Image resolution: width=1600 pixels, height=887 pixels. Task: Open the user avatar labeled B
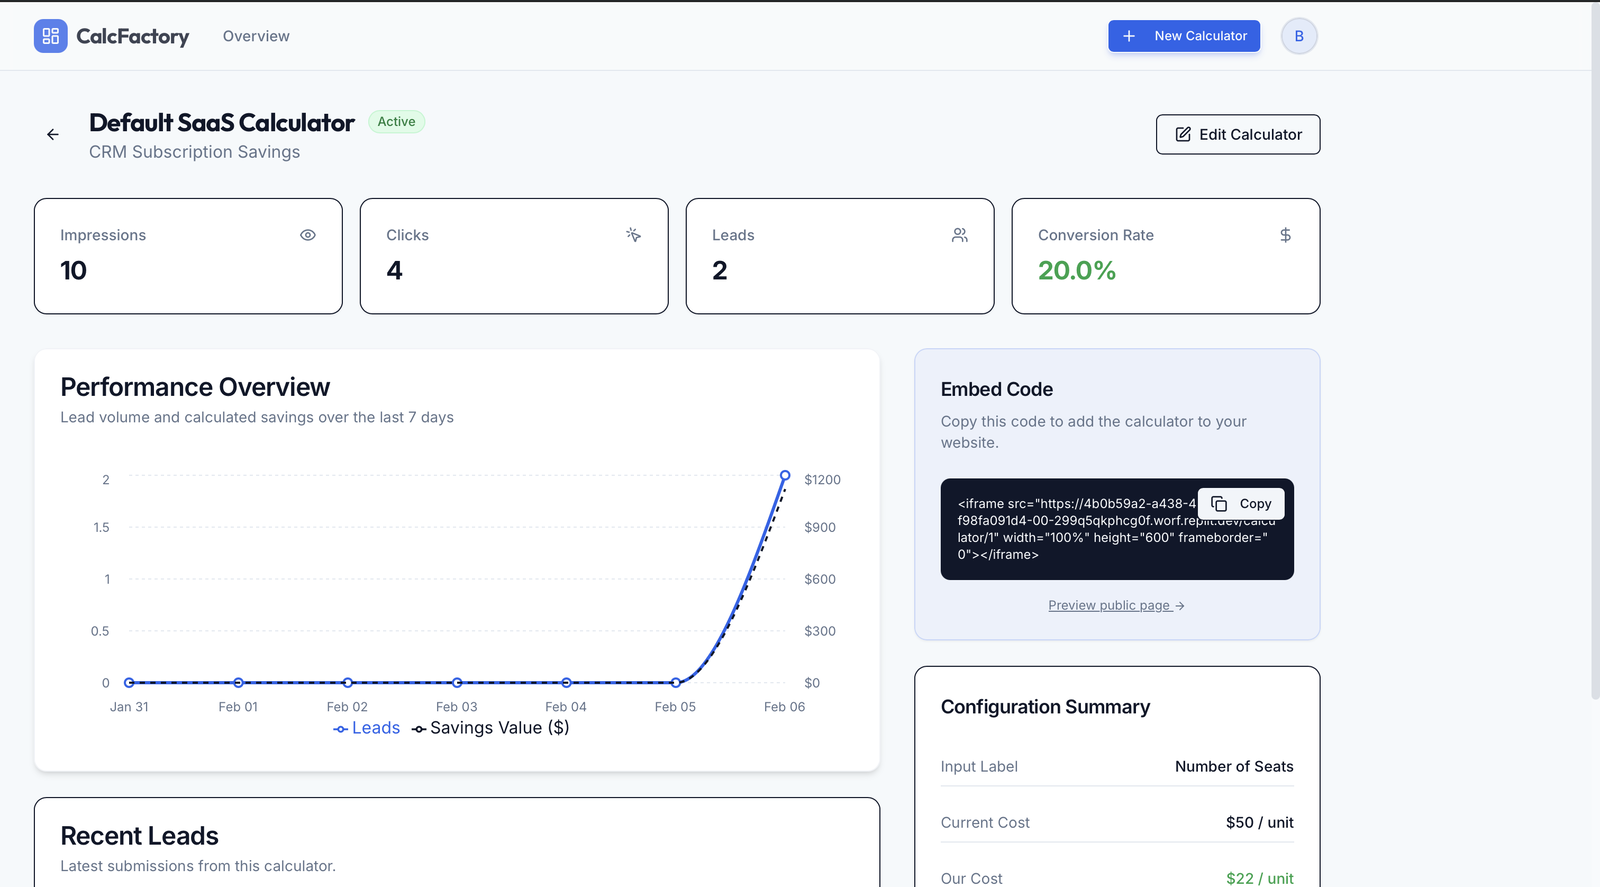tap(1299, 36)
